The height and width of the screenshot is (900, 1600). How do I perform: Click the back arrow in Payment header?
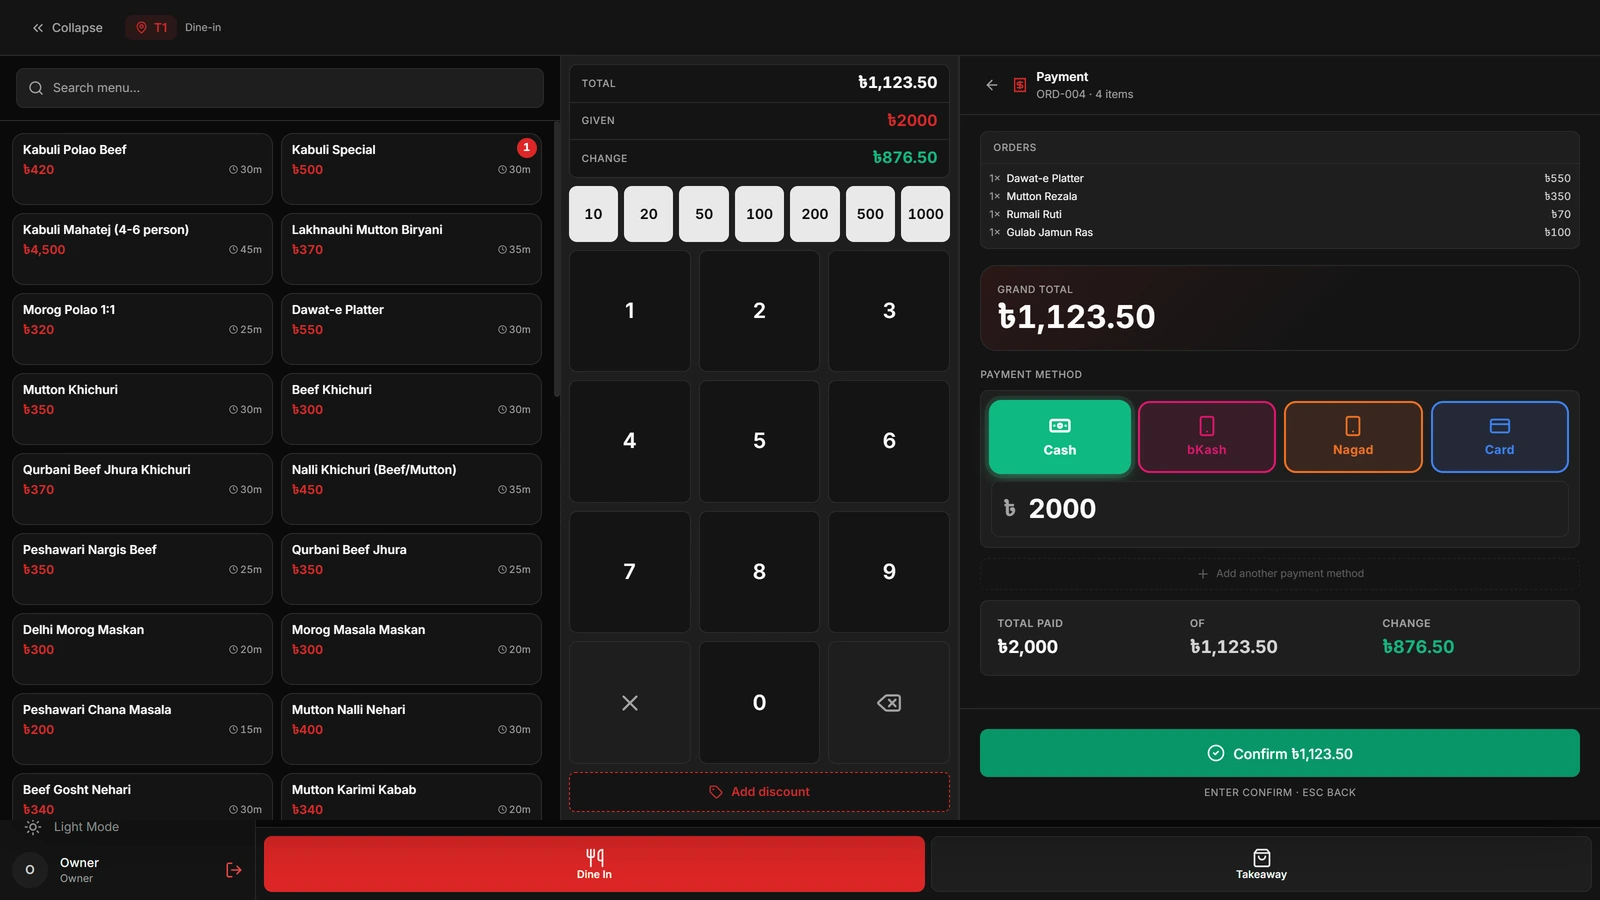(x=992, y=85)
